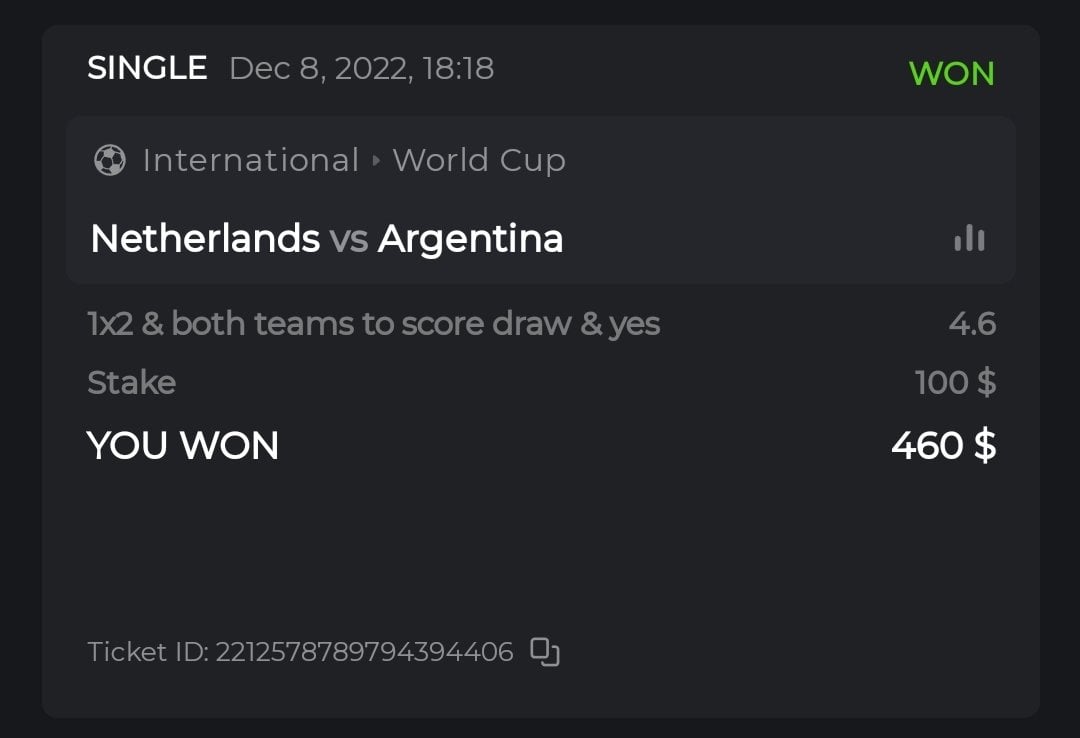Click the YOU WON label
Viewport: 1080px width, 738px height.
pyautogui.click(x=183, y=446)
